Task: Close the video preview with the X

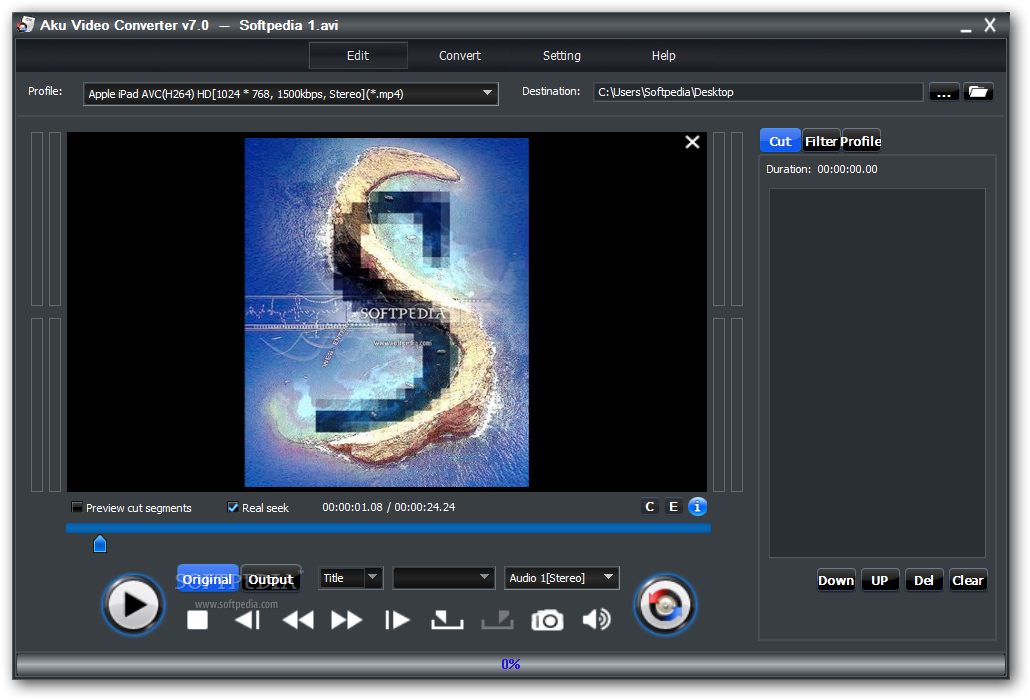Action: 692,142
